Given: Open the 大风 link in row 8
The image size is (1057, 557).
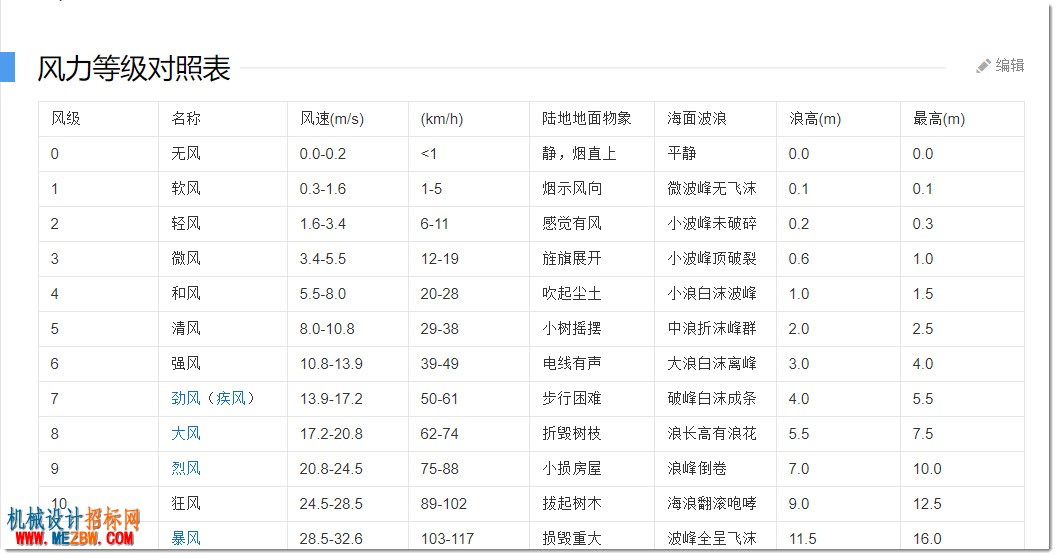Looking at the screenshot, I should point(186,434).
